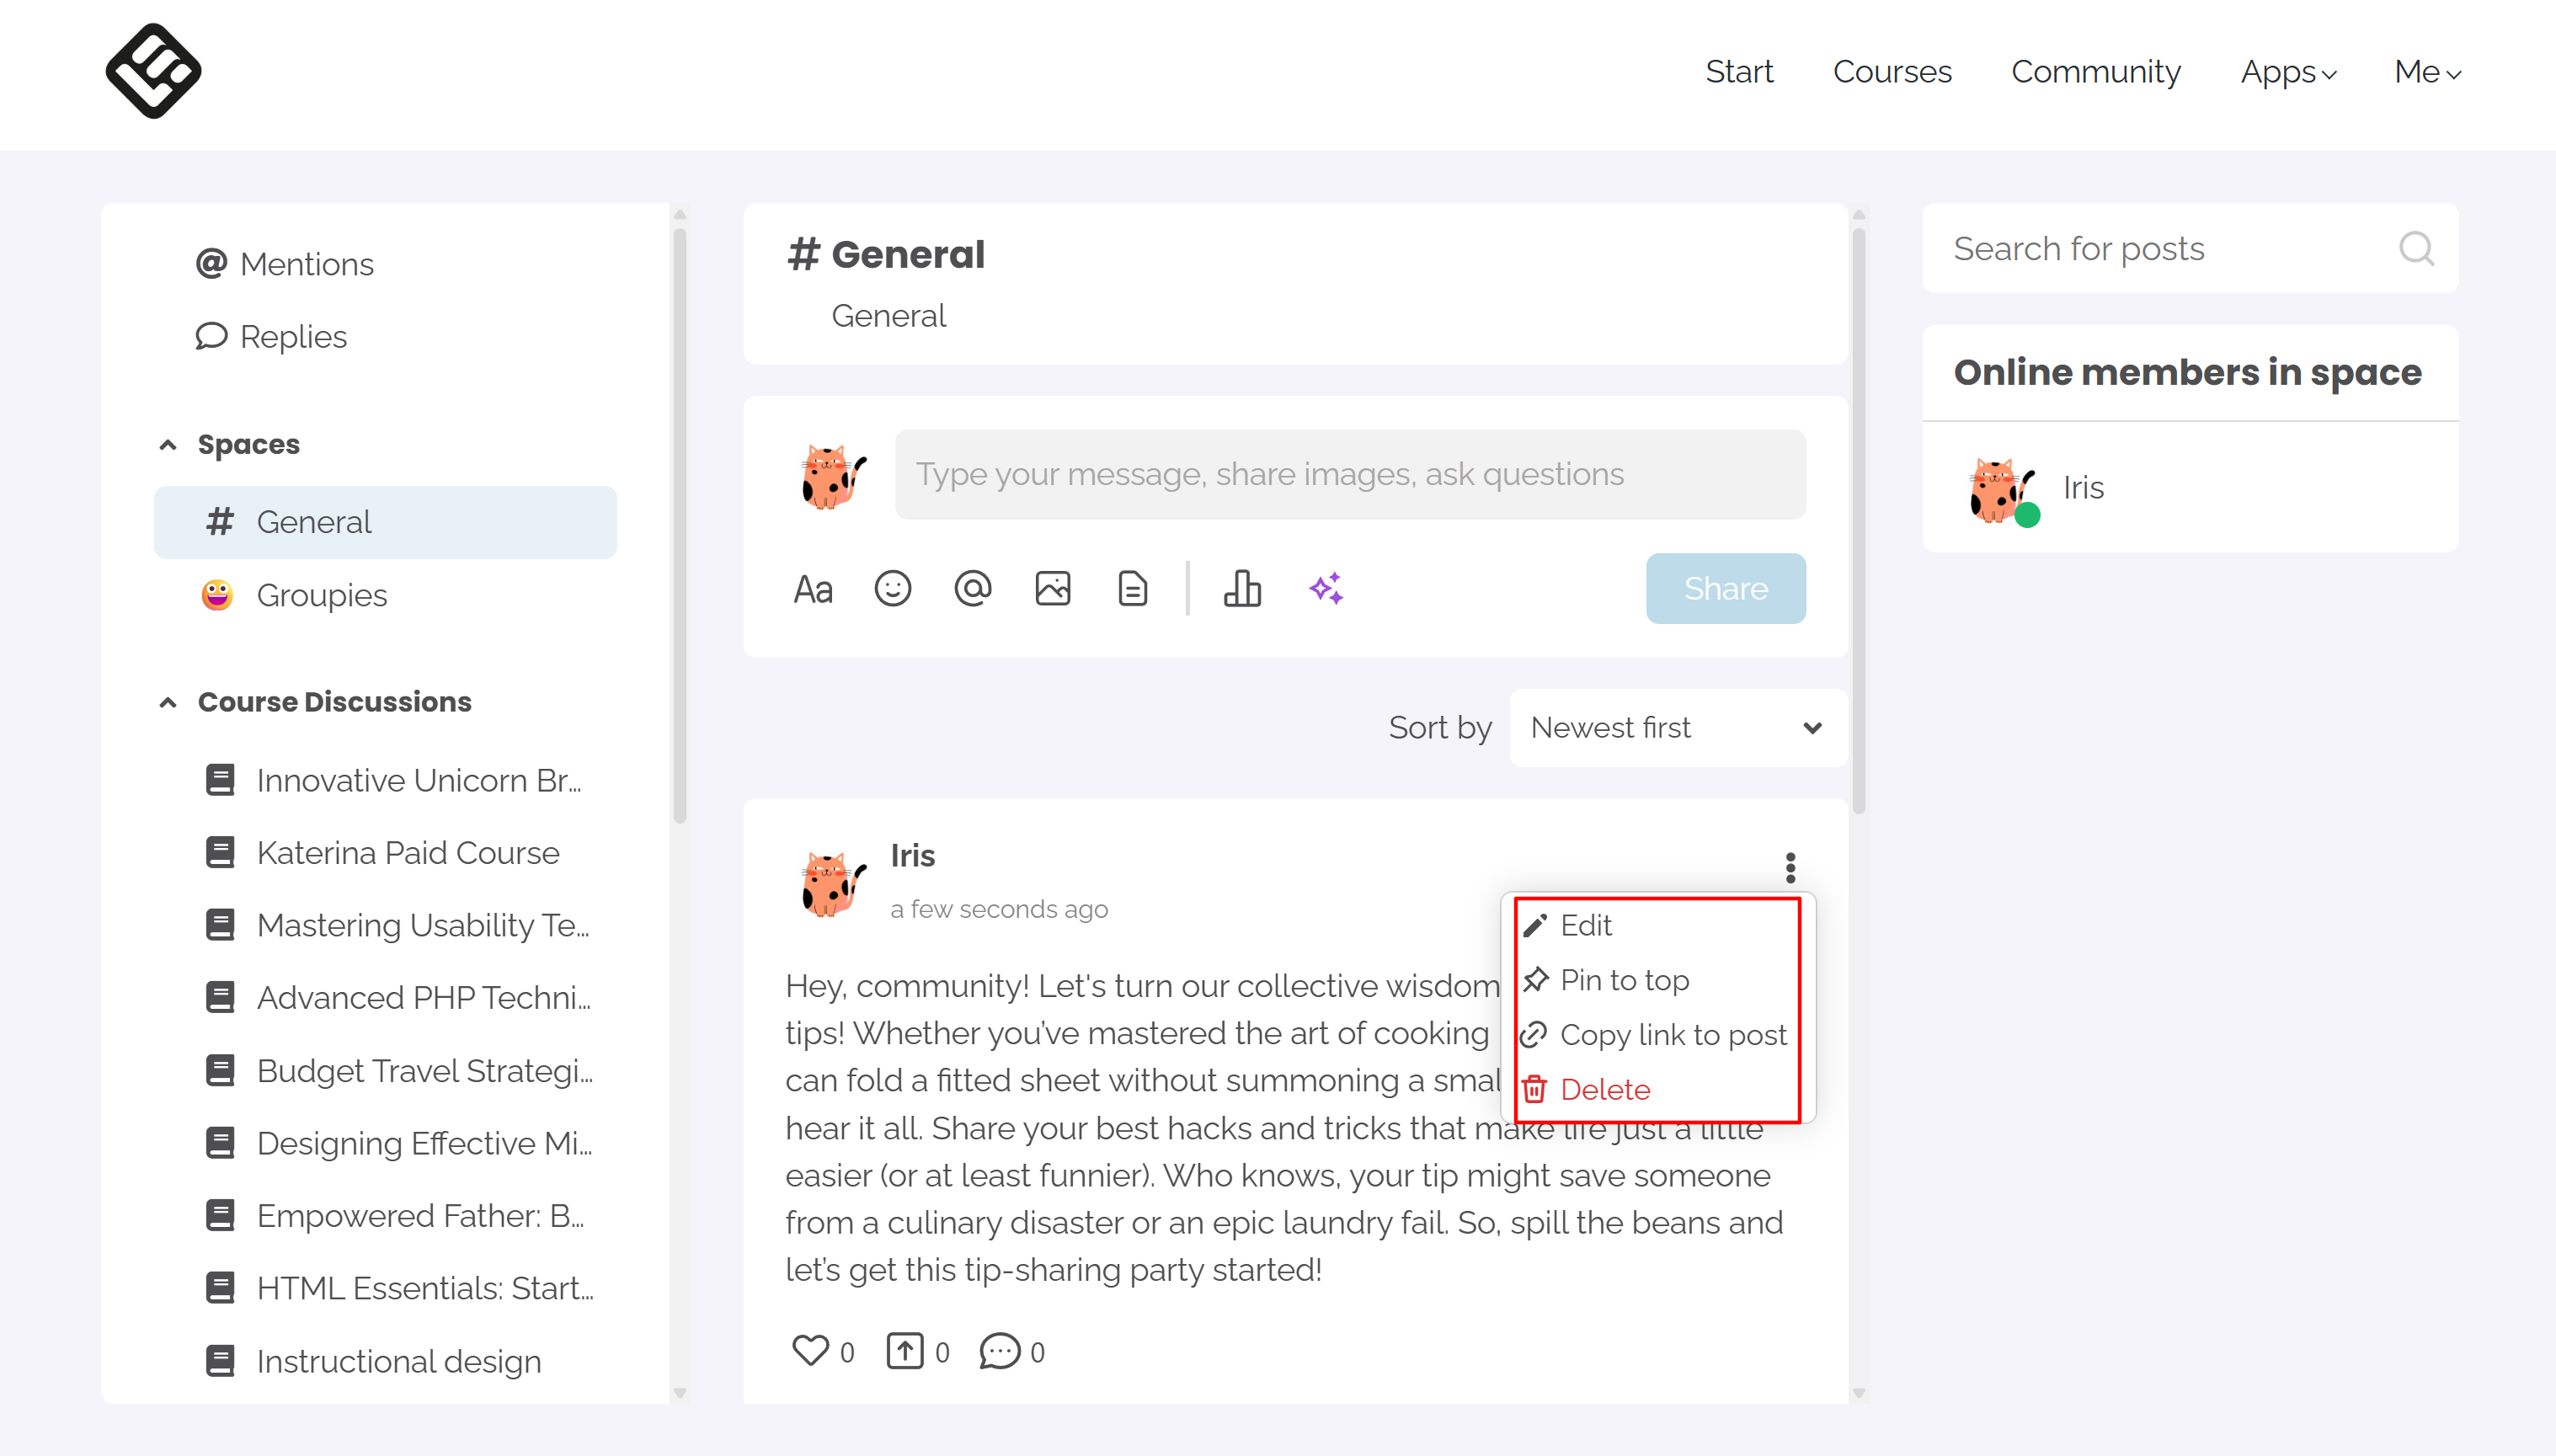Screen dimensions: 2556x1456
Task: Select Pin to top option
Action: tap(1624, 980)
